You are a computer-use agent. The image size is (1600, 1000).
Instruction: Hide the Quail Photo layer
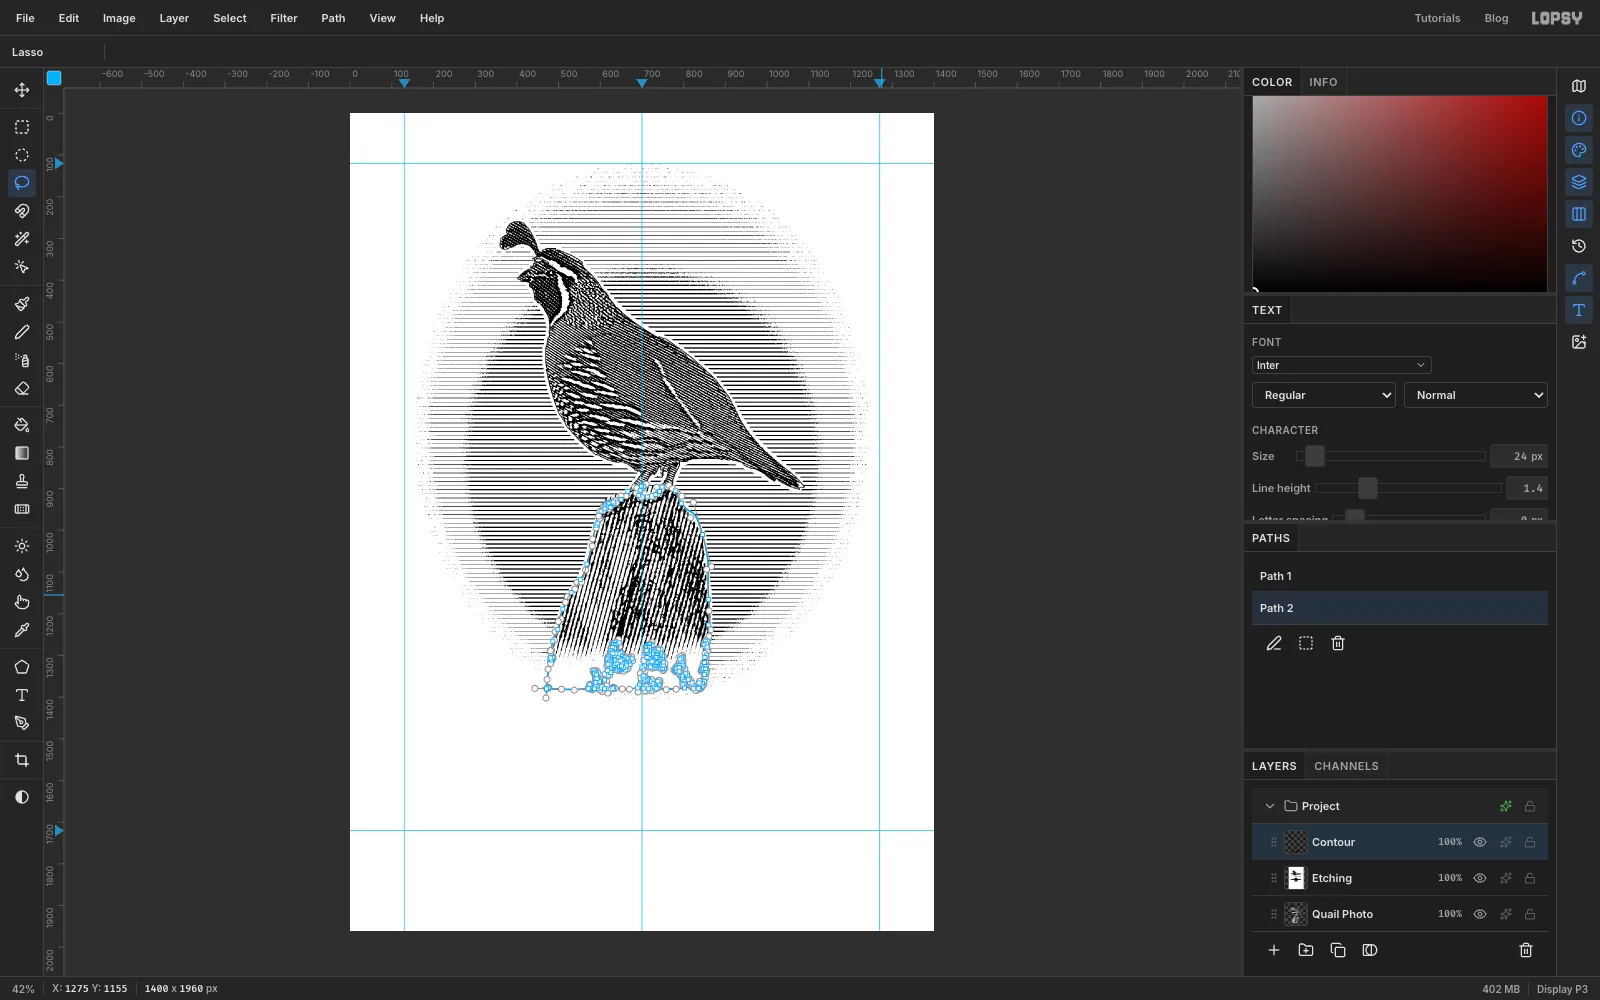click(1480, 914)
